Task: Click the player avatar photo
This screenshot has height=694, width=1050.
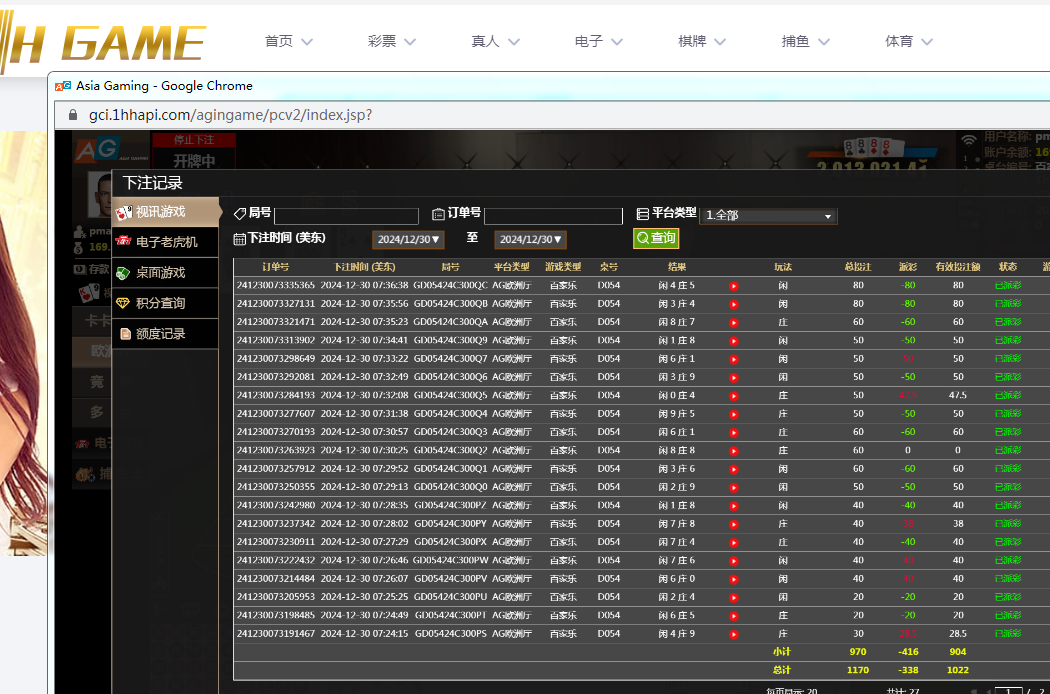Action: (x=100, y=192)
